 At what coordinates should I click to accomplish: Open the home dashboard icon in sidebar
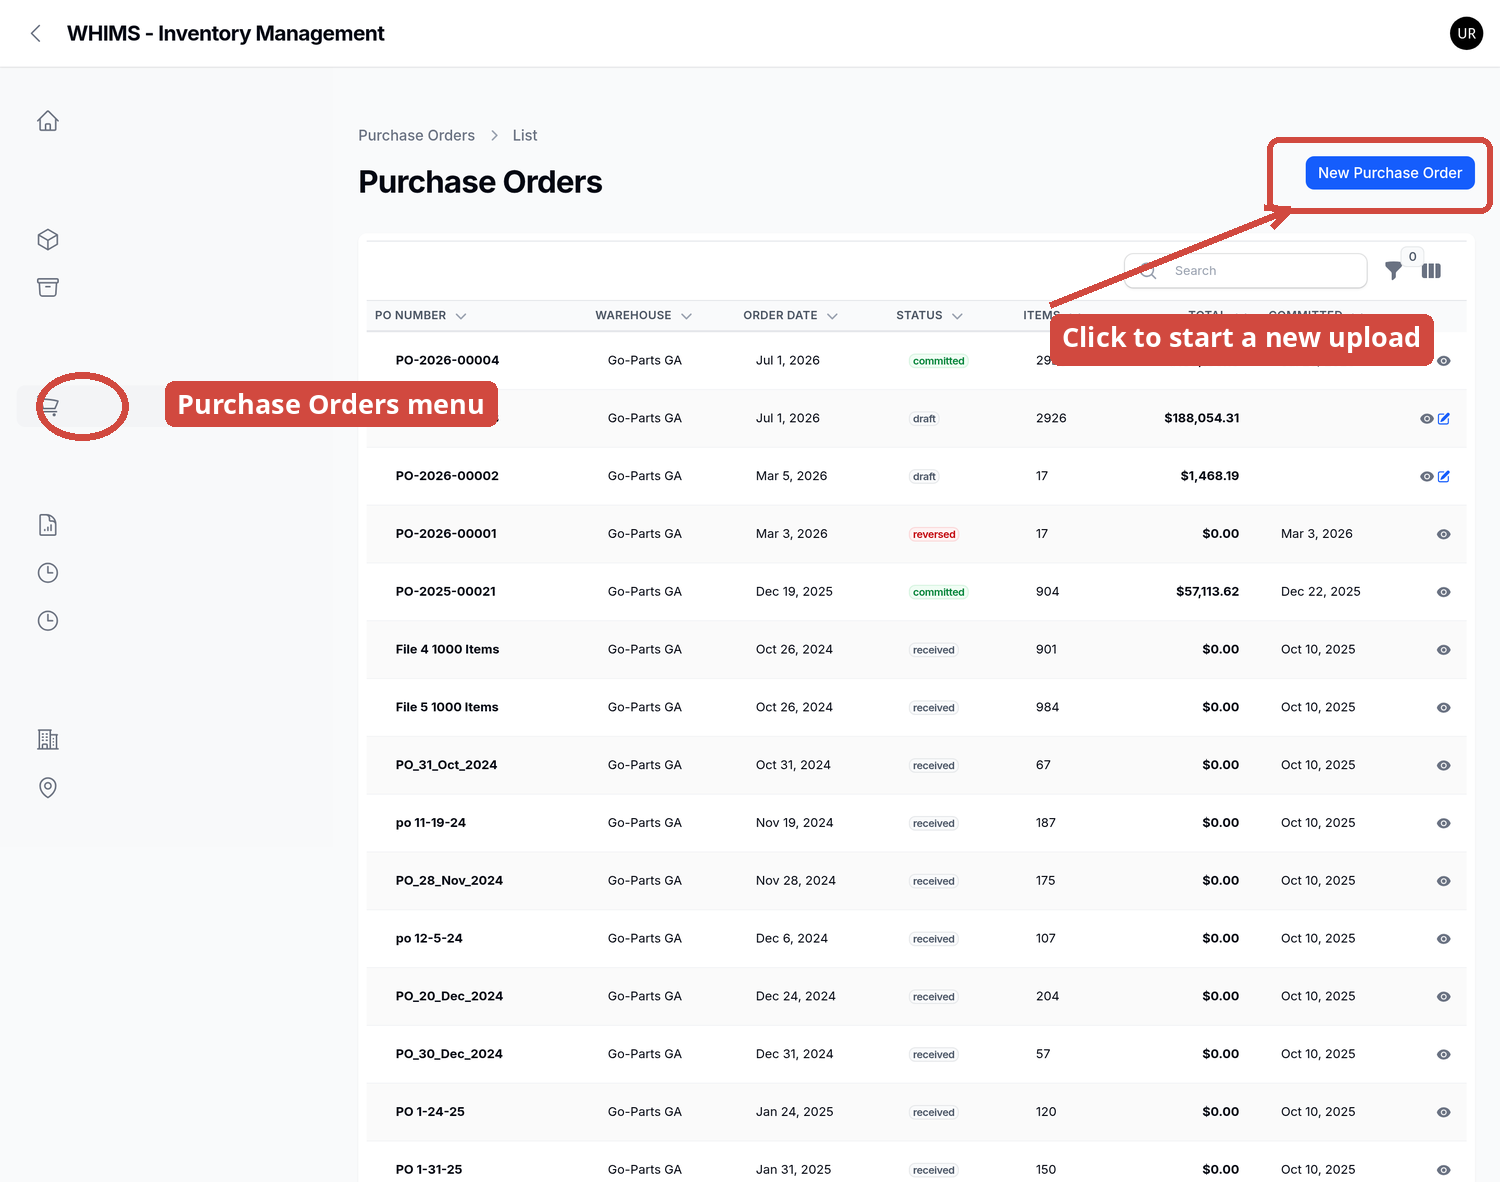point(48,121)
